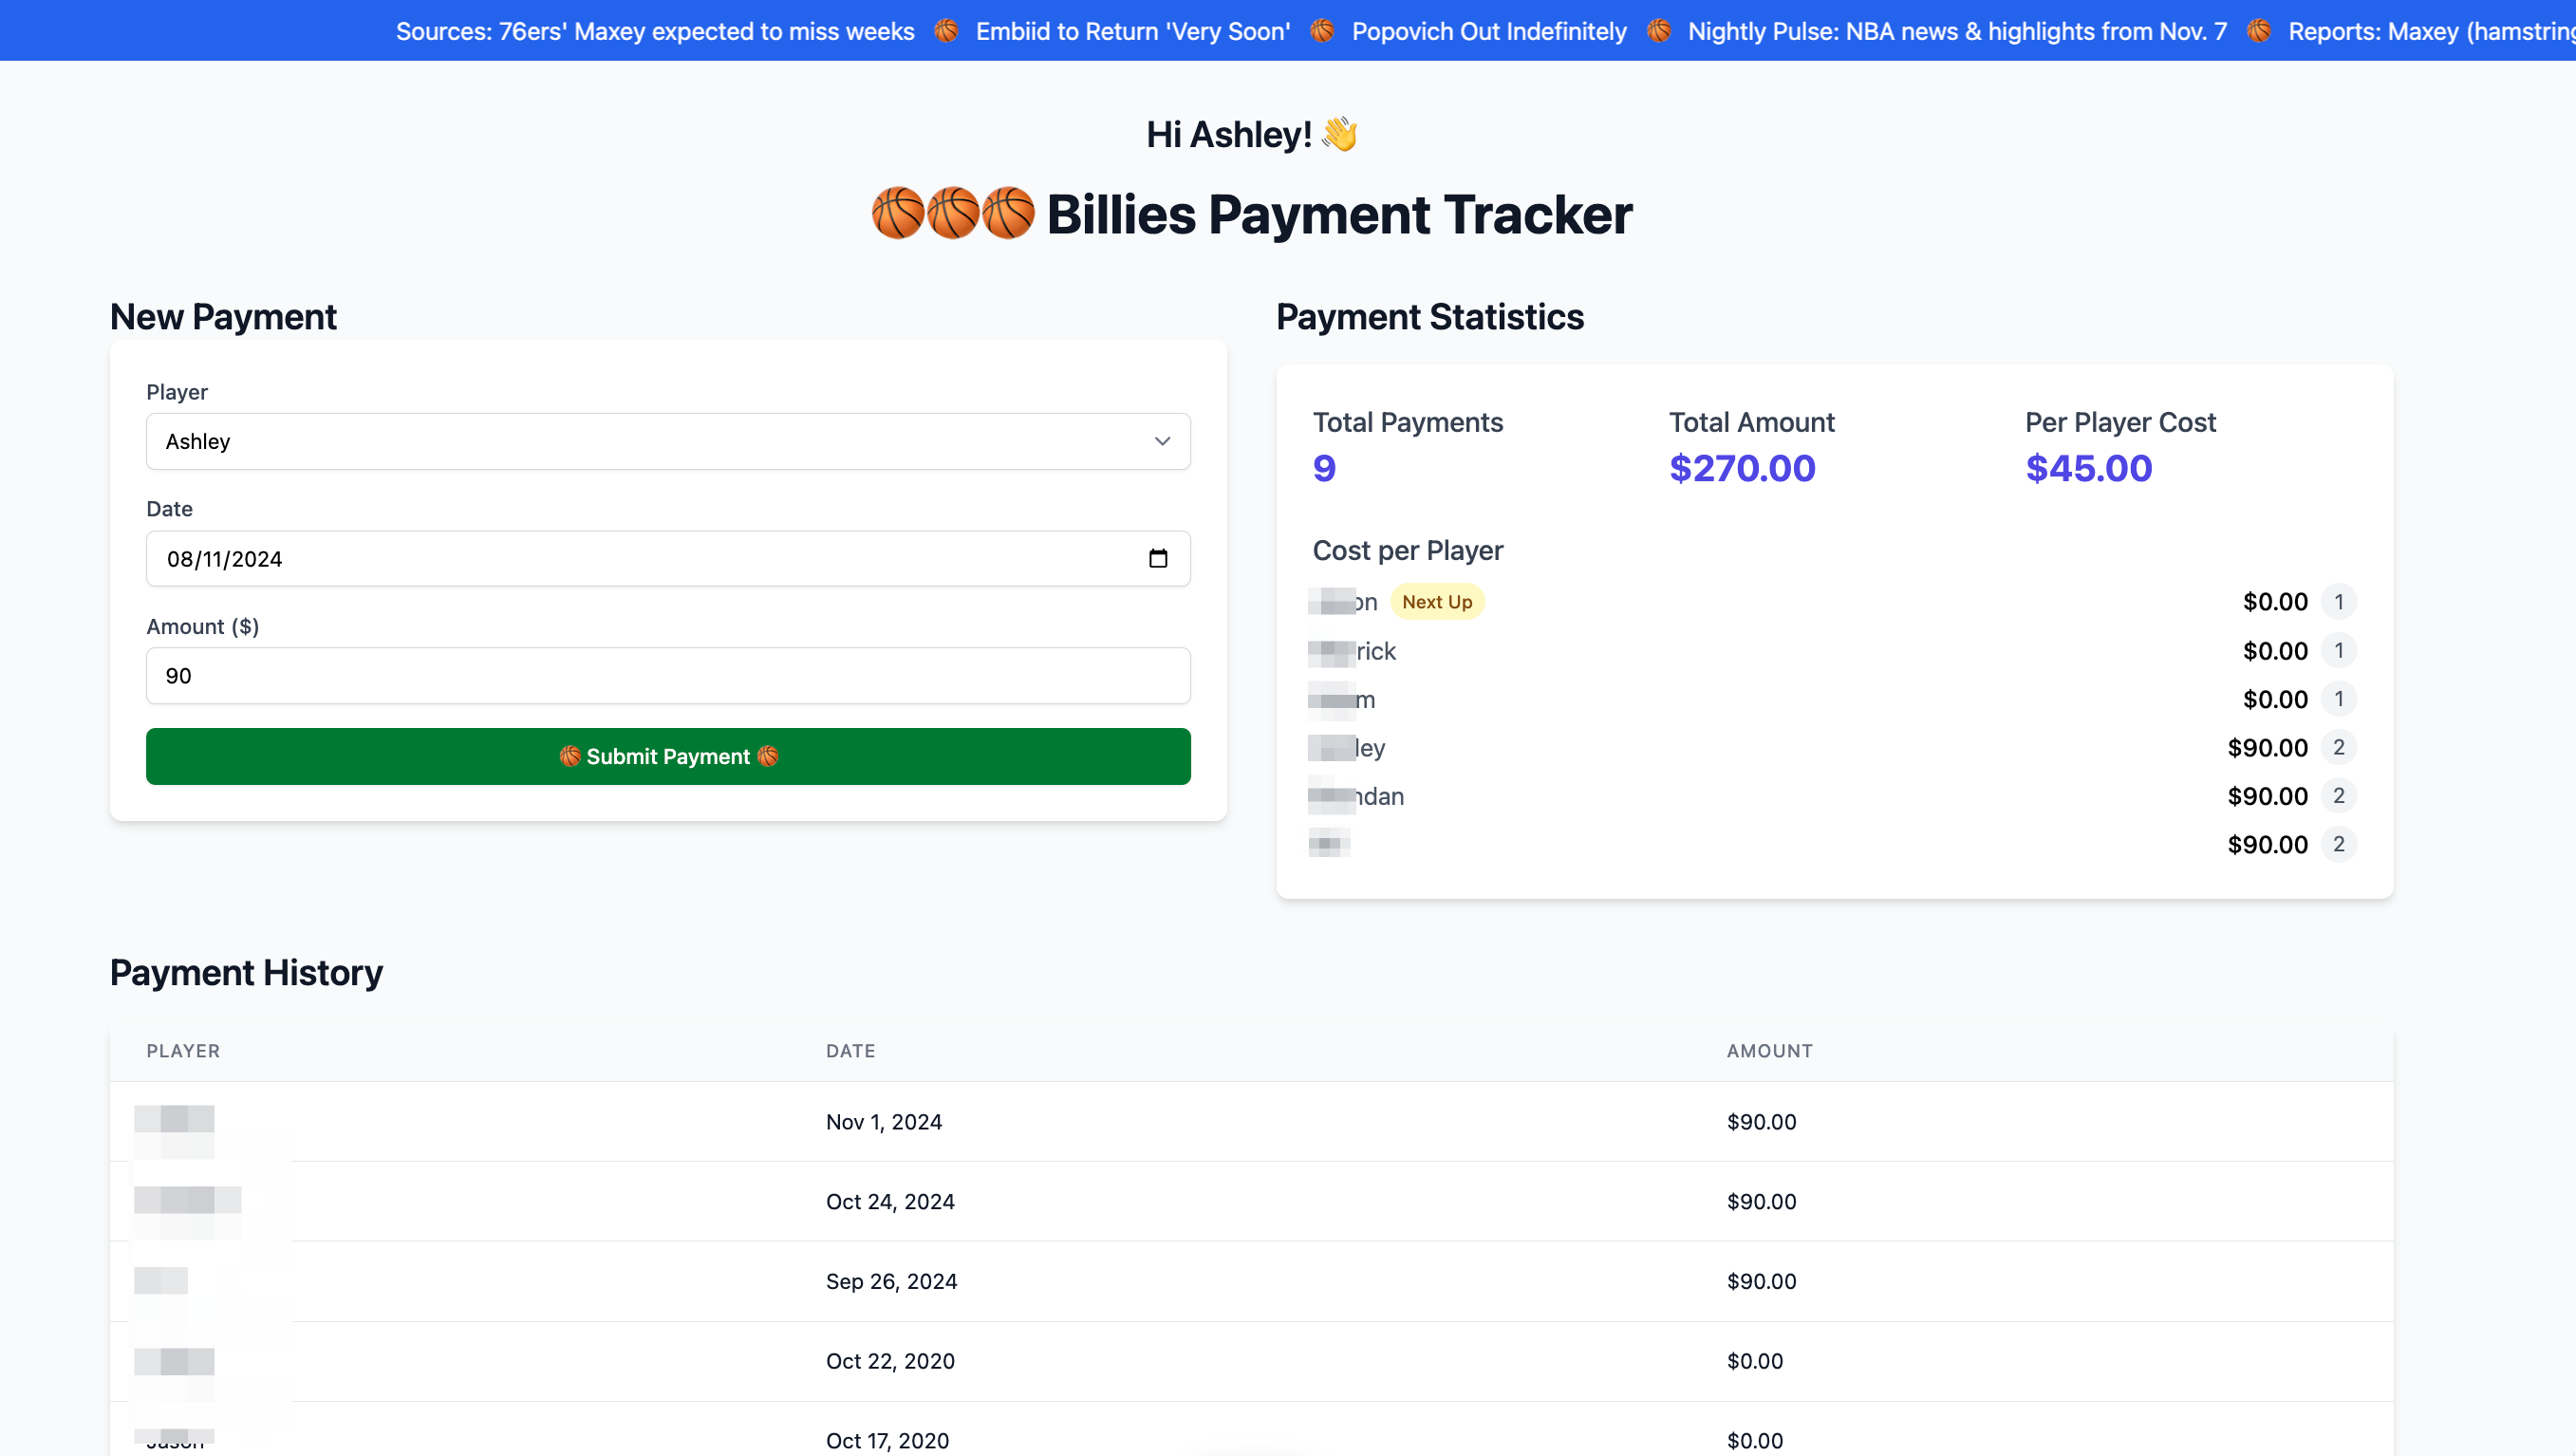Click the waving hand emoji next to Hi Ashley
Screen dimensions: 2576x1456
(1338, 133)
